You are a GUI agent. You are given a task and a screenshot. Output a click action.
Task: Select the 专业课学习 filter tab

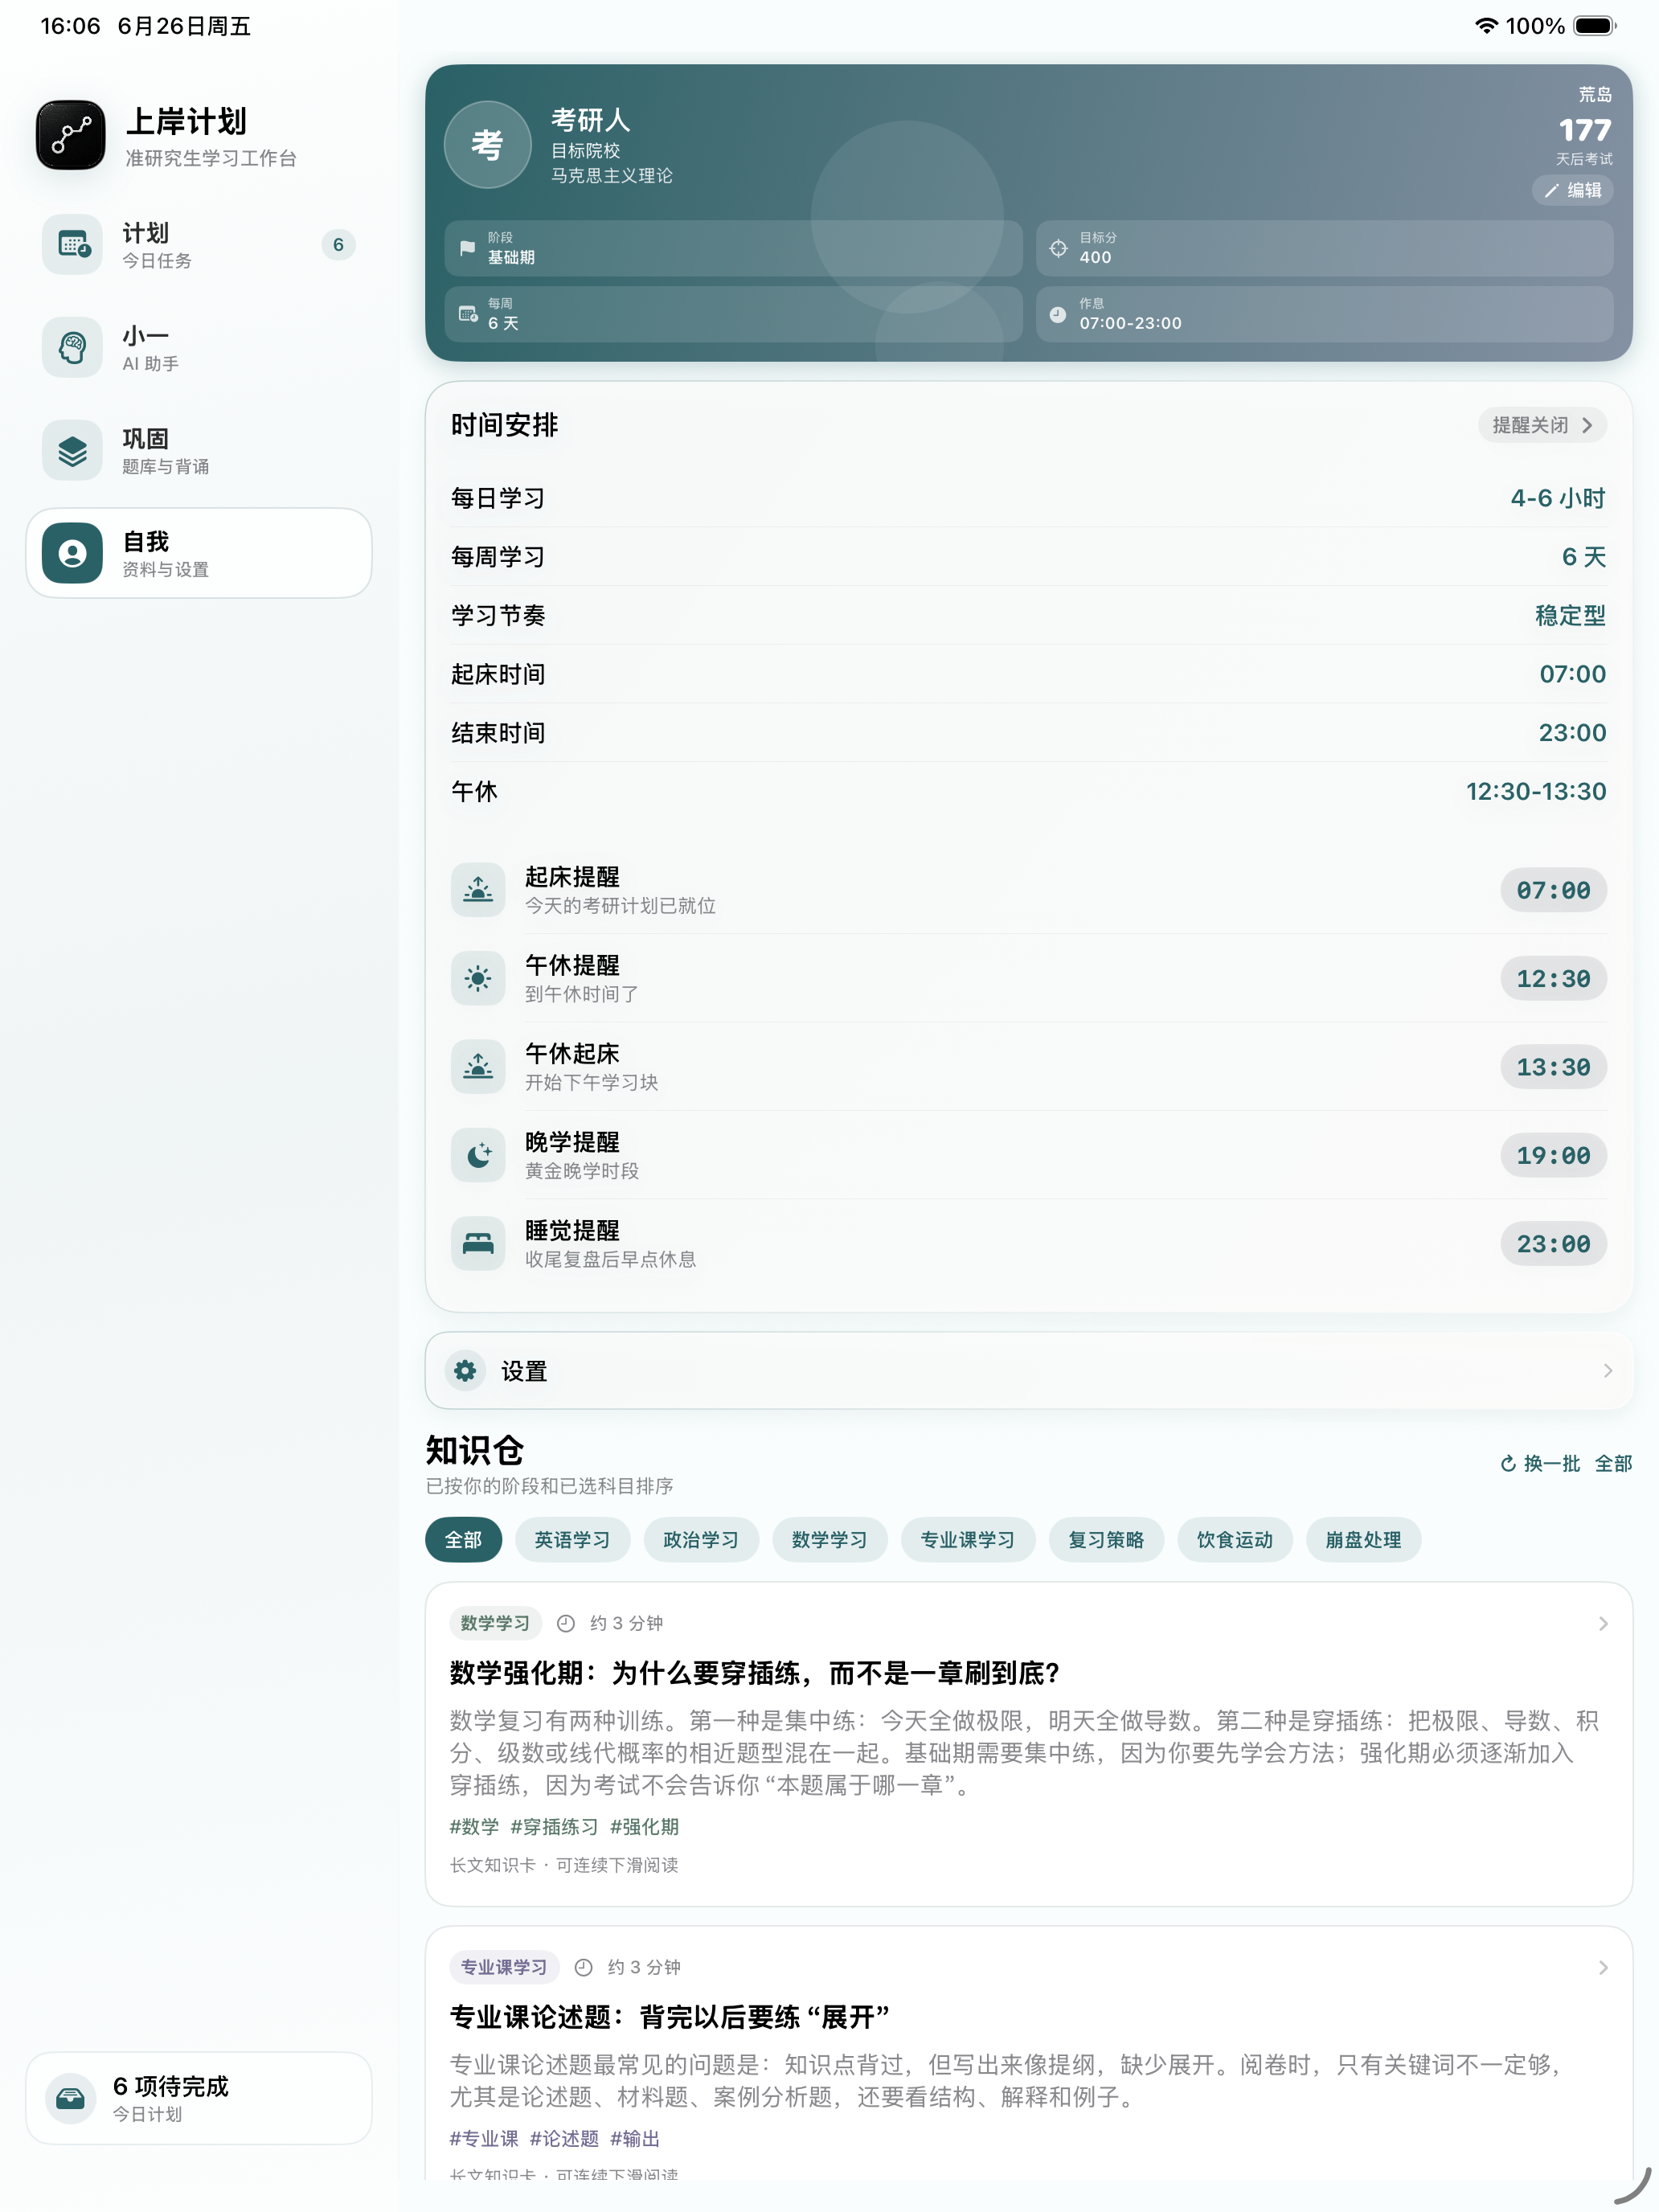click(967, 1540)
